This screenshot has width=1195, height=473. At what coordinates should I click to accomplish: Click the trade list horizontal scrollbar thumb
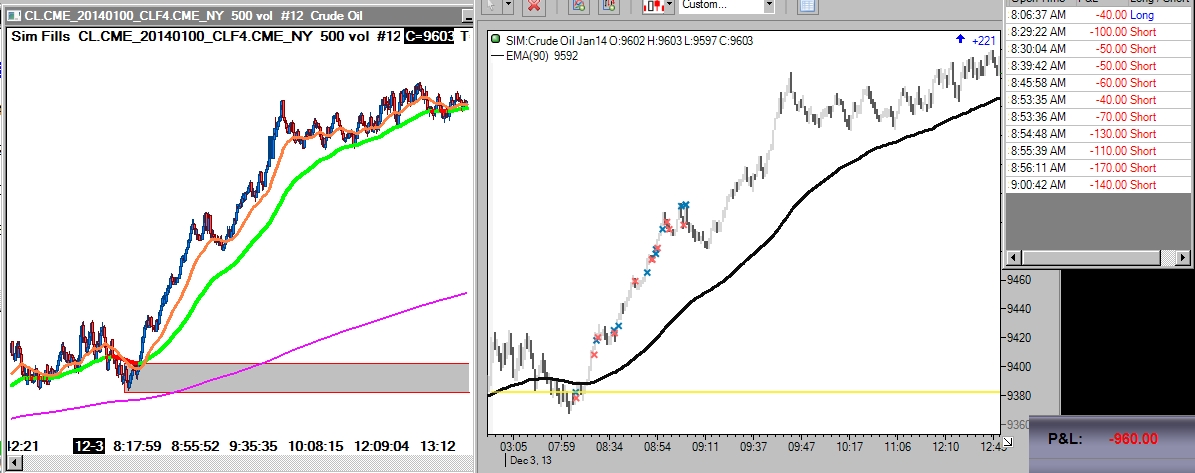(x=1091, y=259)
